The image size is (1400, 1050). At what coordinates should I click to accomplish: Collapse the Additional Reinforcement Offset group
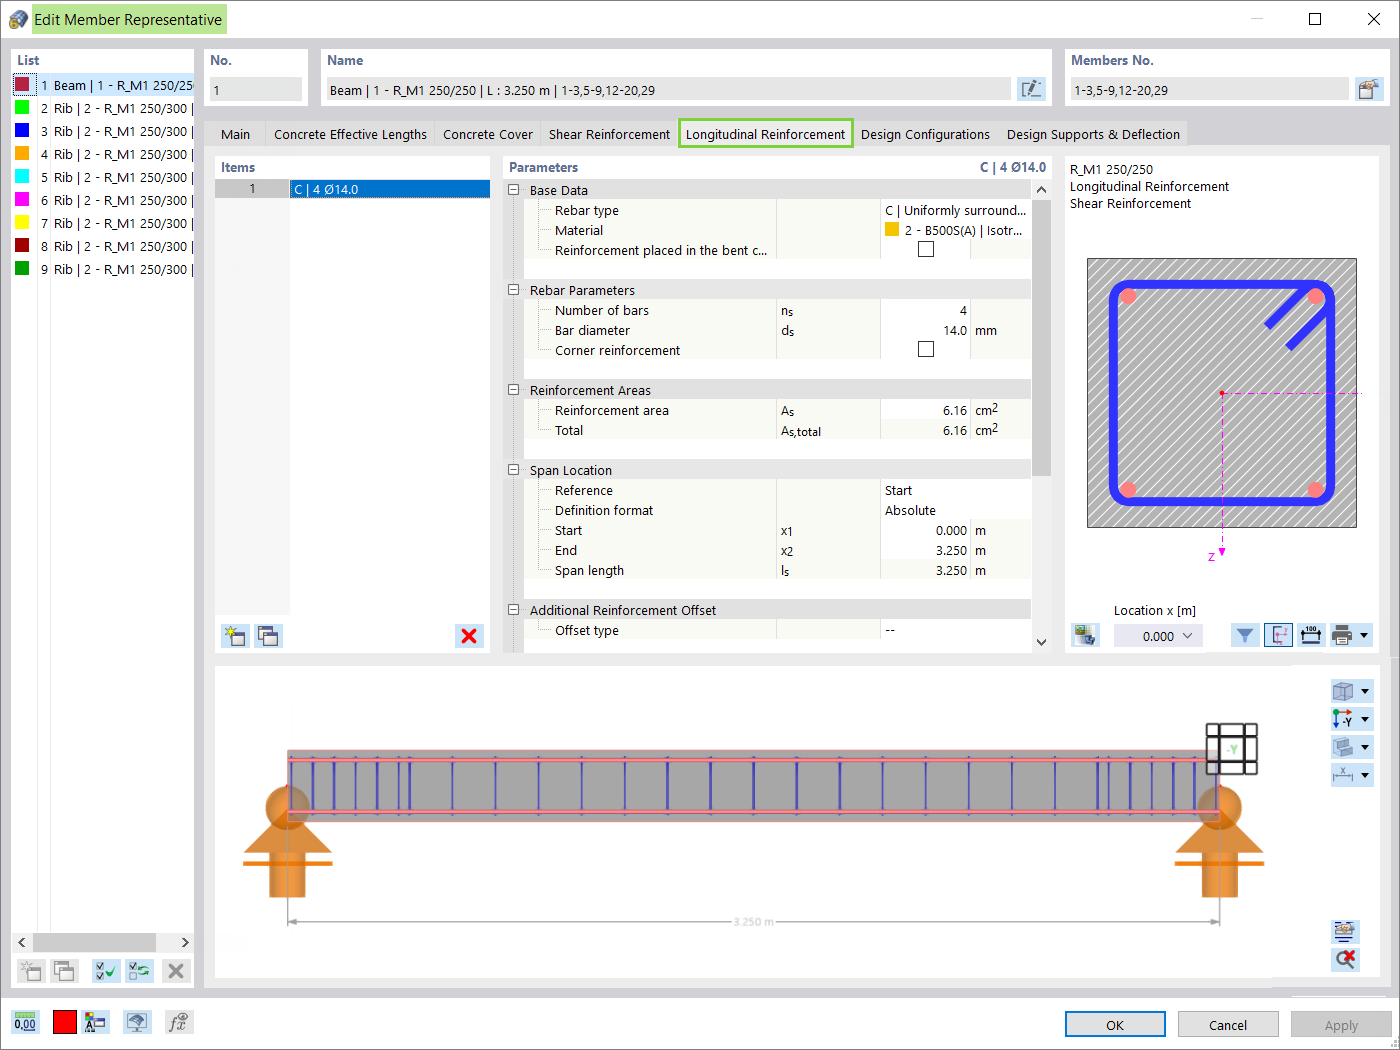pos(514,610)
